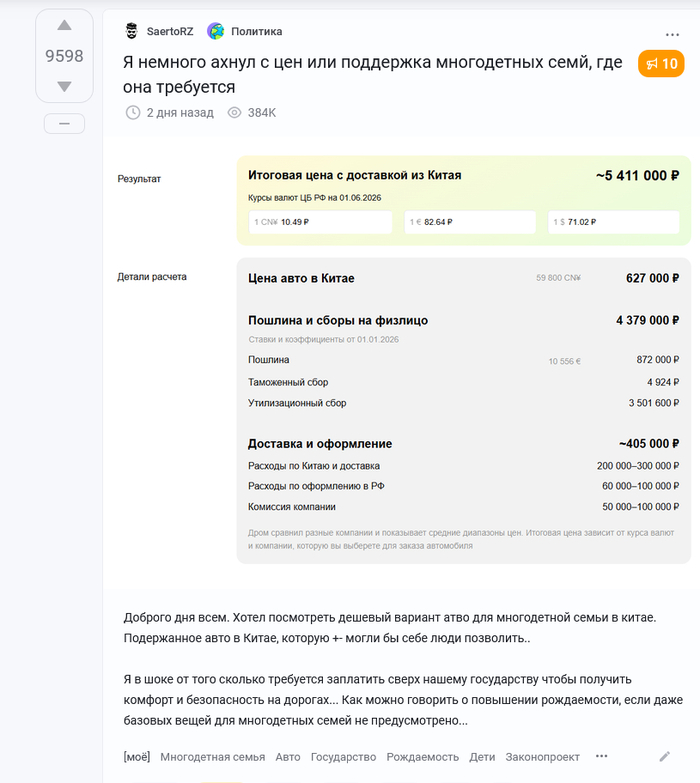
Task: Click the orange megaphone 10 badge
Action: [661, 63]
